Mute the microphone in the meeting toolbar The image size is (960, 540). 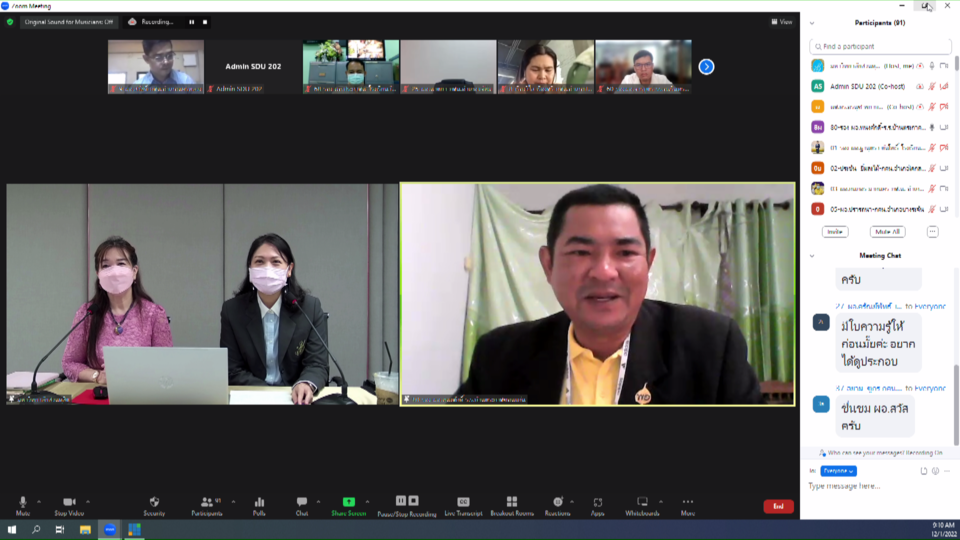click(x=23, y=506)
